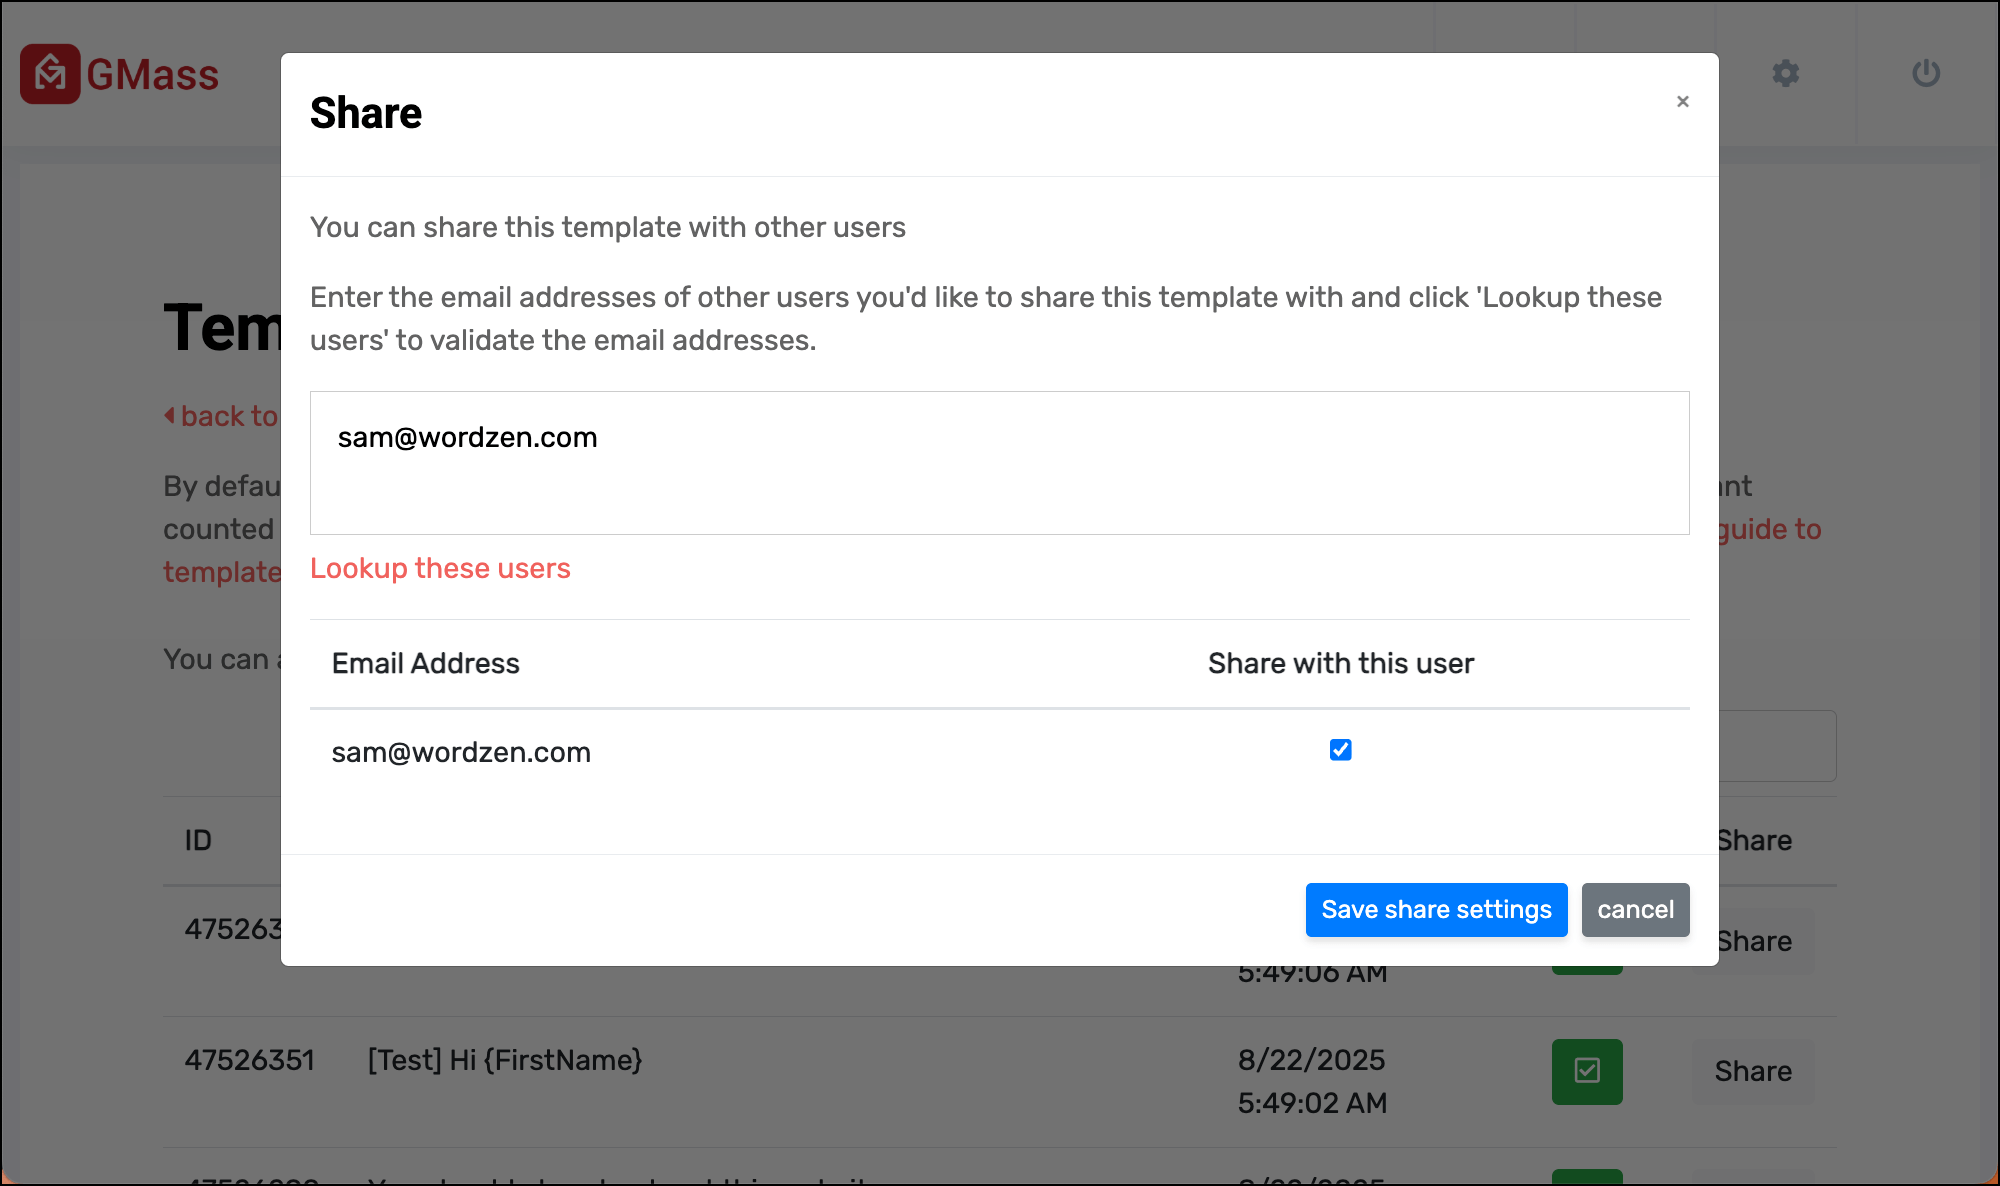Click Share button for template 47526351
This screenshot has width=2000, height=1186.
[x=1753, y=1071]
